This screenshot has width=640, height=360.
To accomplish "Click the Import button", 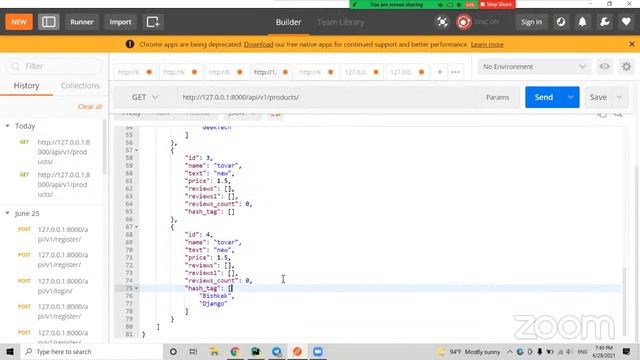I will [120, 22].
